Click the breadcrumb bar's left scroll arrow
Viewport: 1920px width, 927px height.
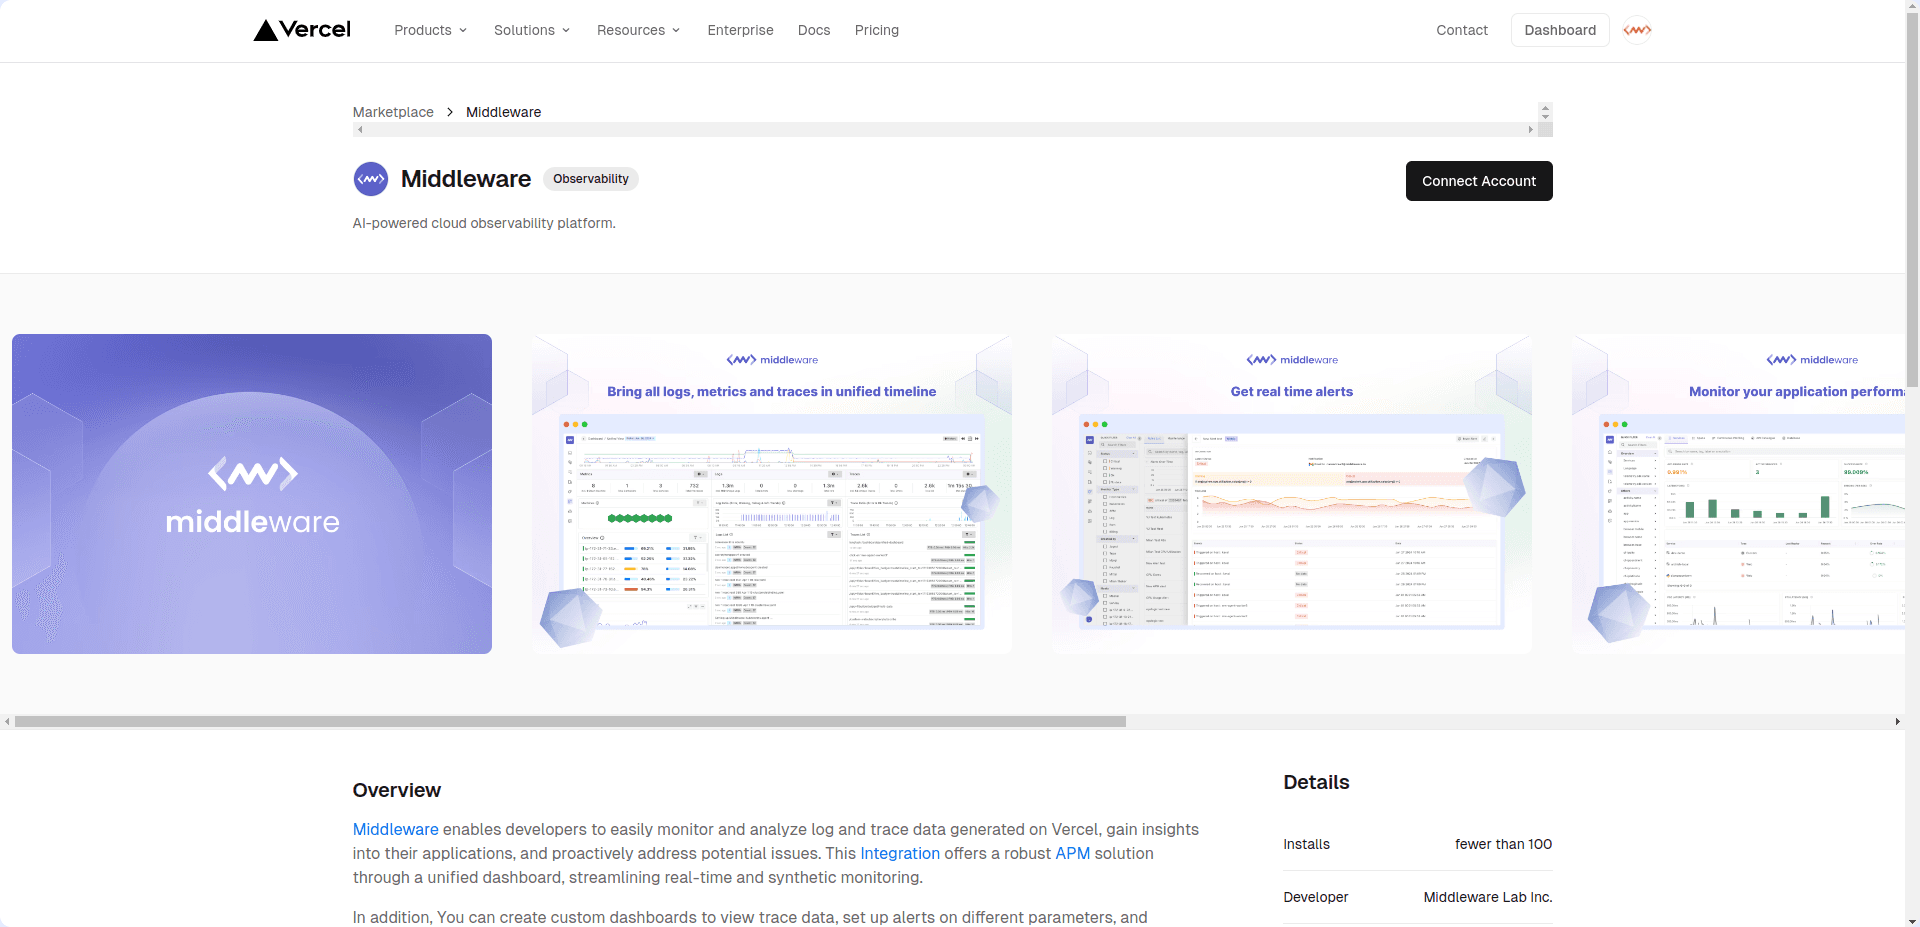(360, 130)
